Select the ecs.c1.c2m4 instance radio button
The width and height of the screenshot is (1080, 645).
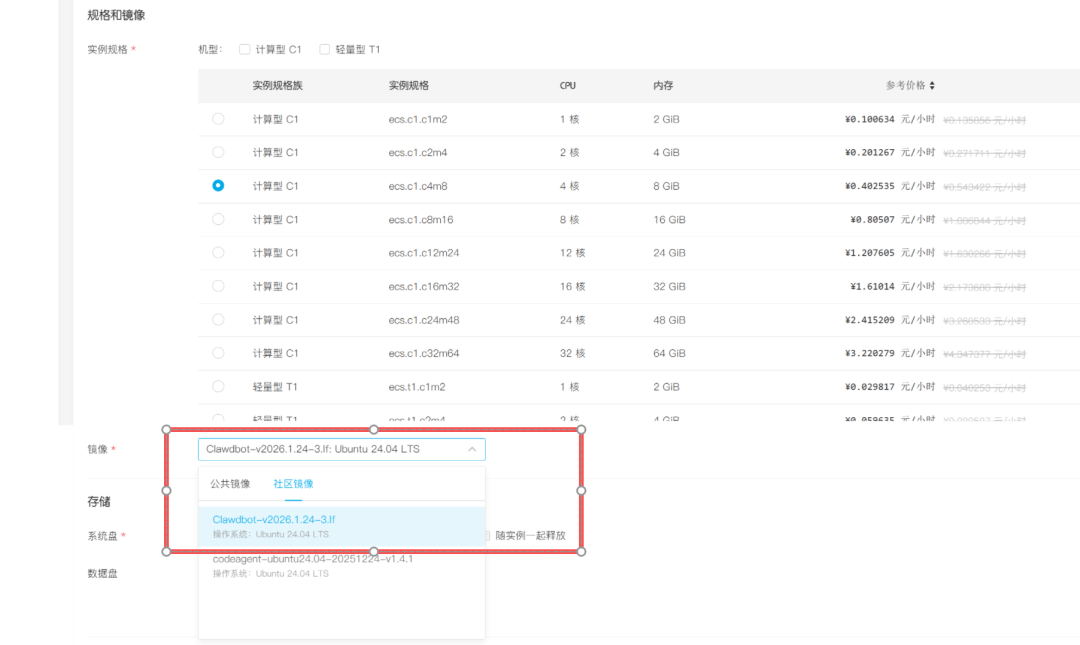(x=218, y=152)
